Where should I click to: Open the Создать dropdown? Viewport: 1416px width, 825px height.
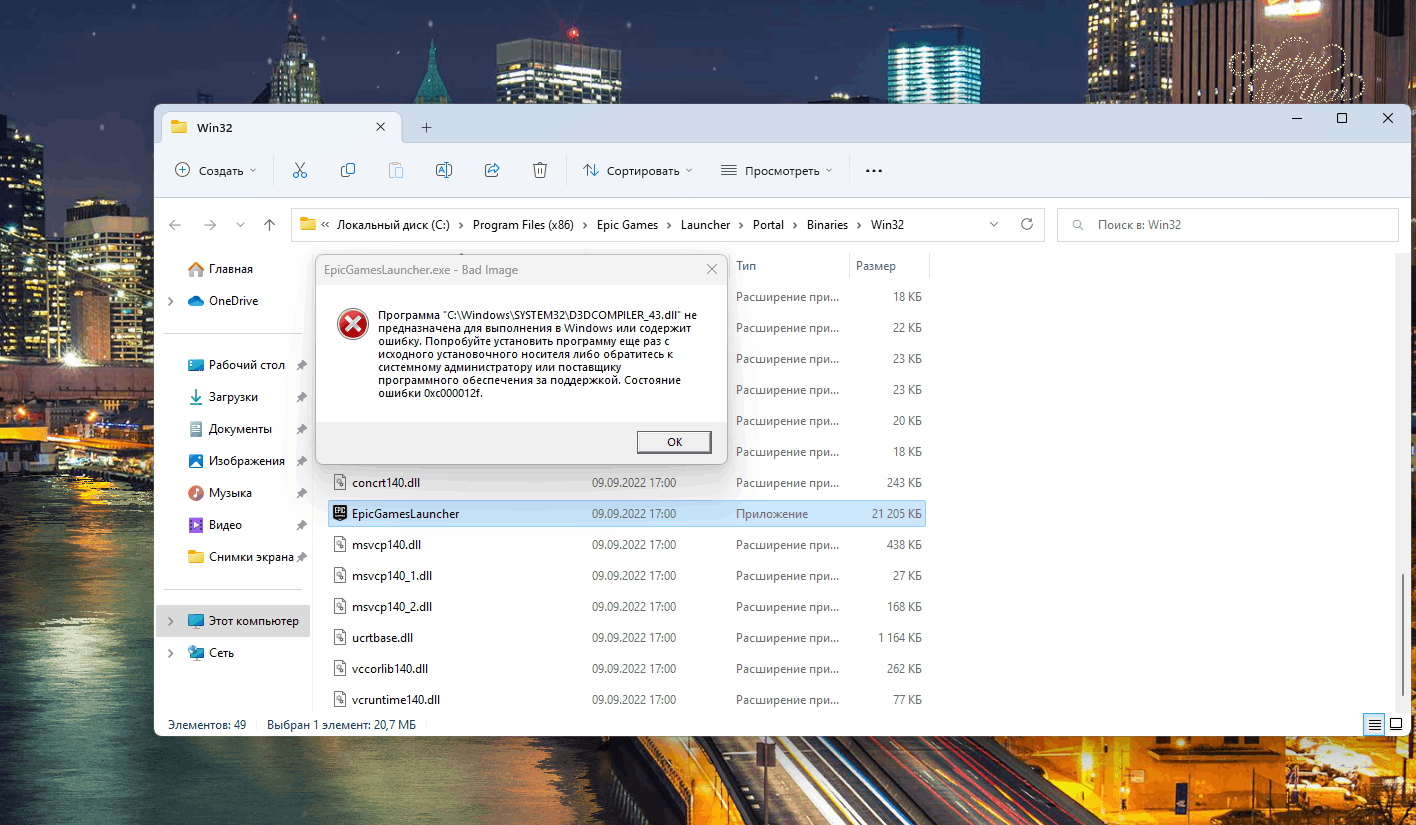coord(215,171)
